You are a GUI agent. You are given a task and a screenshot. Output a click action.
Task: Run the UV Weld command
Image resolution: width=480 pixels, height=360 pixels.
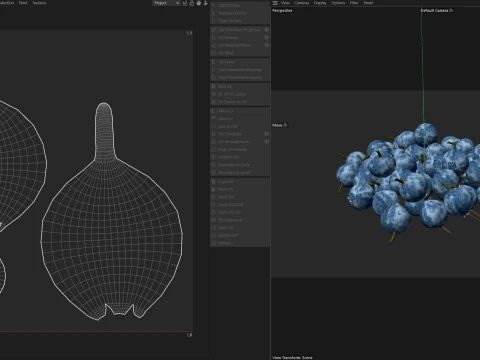240,53
